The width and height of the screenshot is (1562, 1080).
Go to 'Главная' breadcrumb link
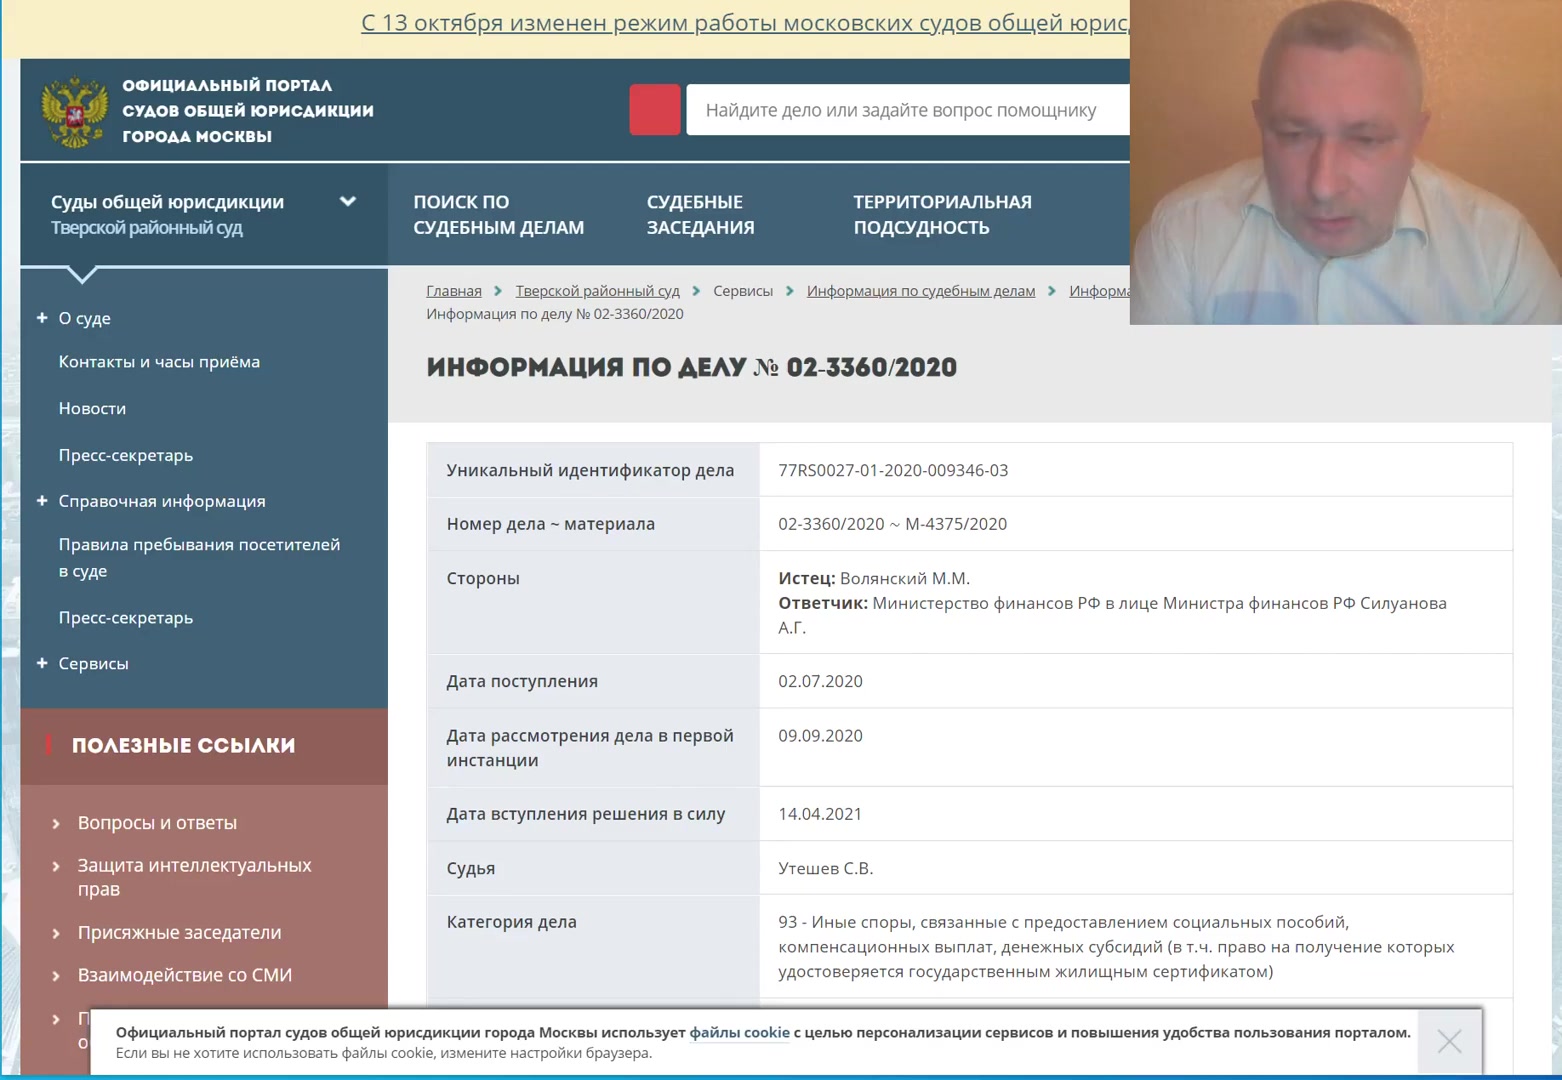tap(454, 291)
